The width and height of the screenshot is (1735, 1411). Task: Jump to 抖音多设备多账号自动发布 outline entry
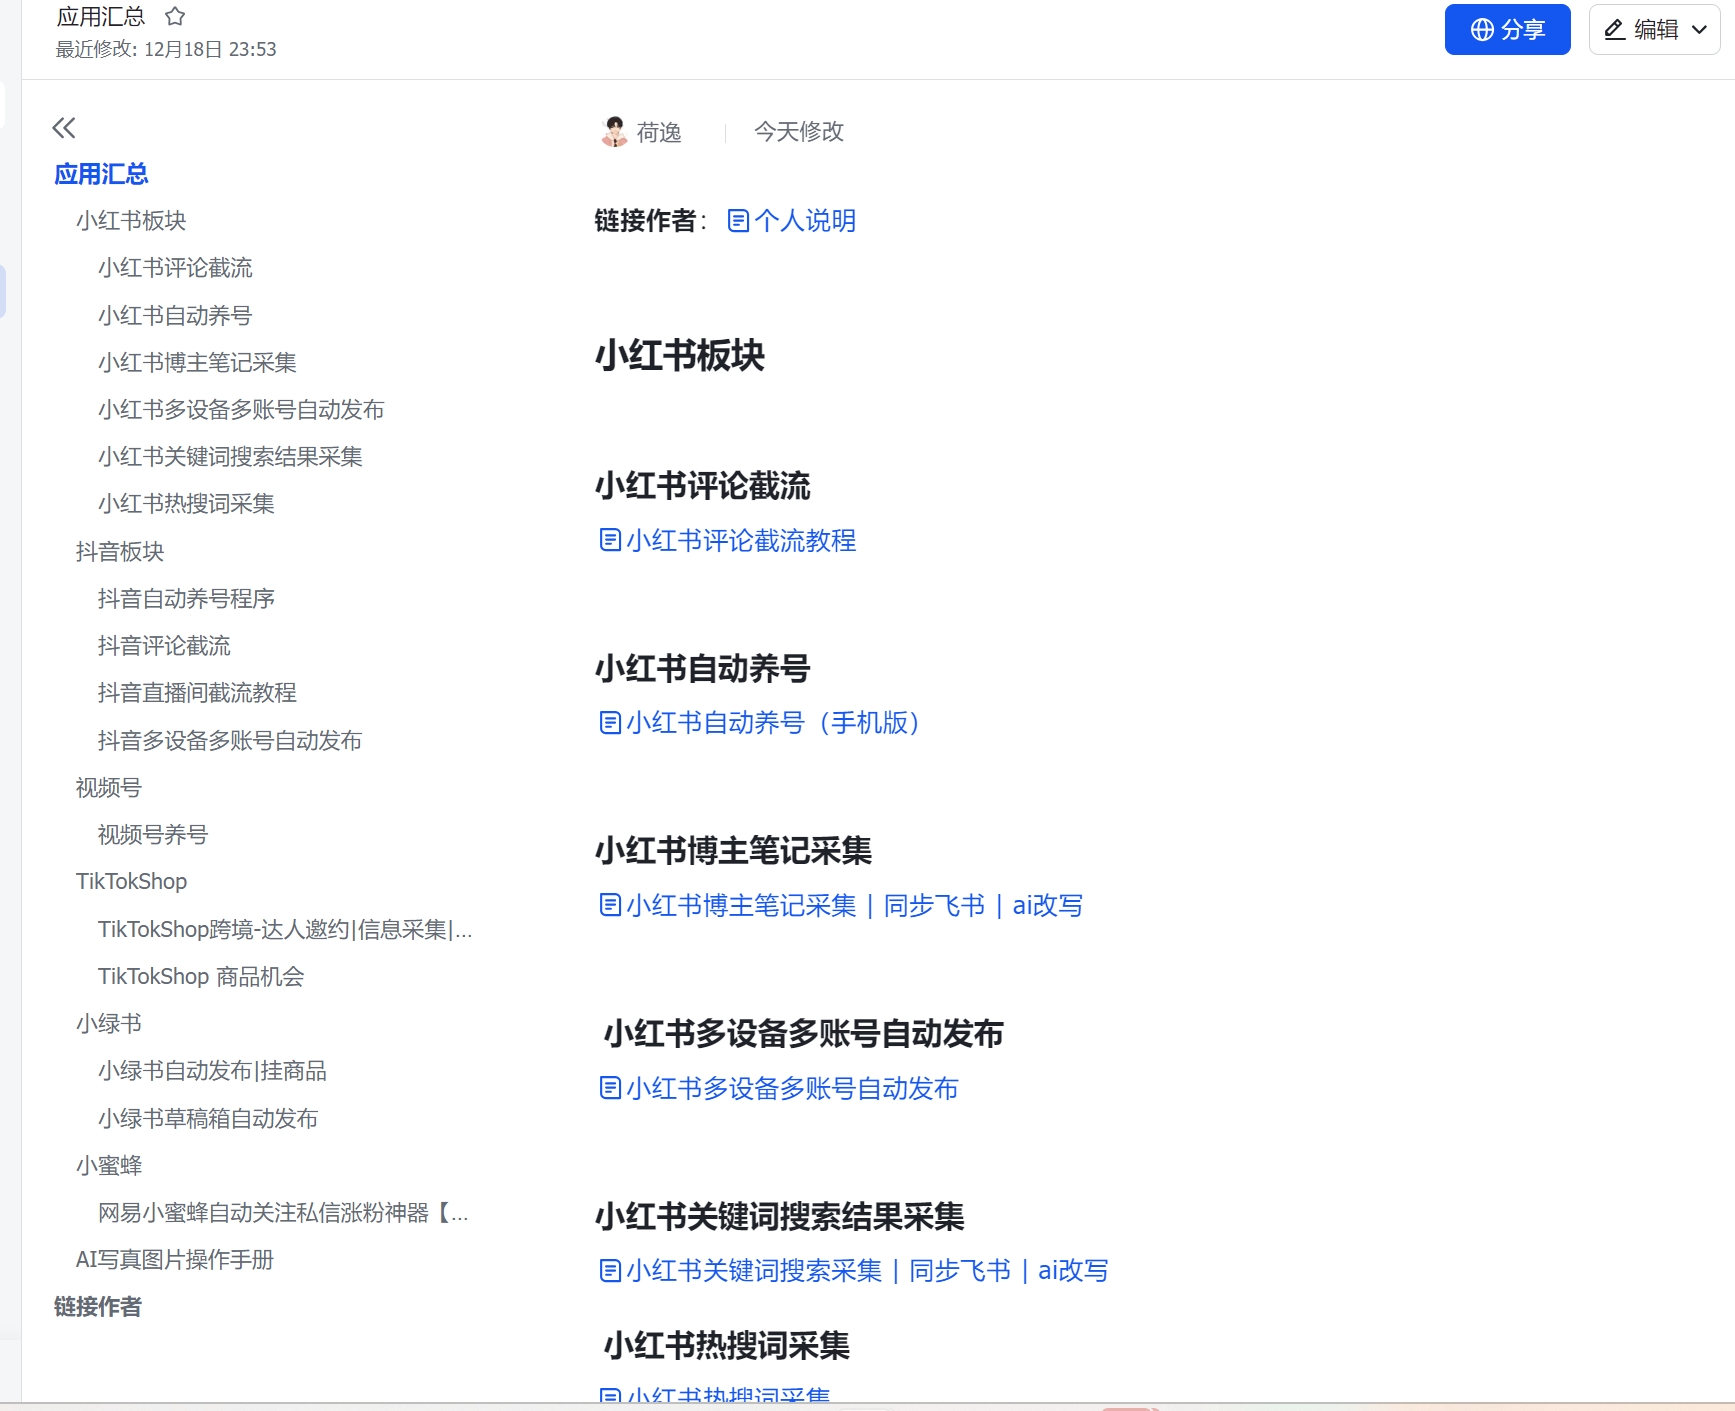coord(230,740)
